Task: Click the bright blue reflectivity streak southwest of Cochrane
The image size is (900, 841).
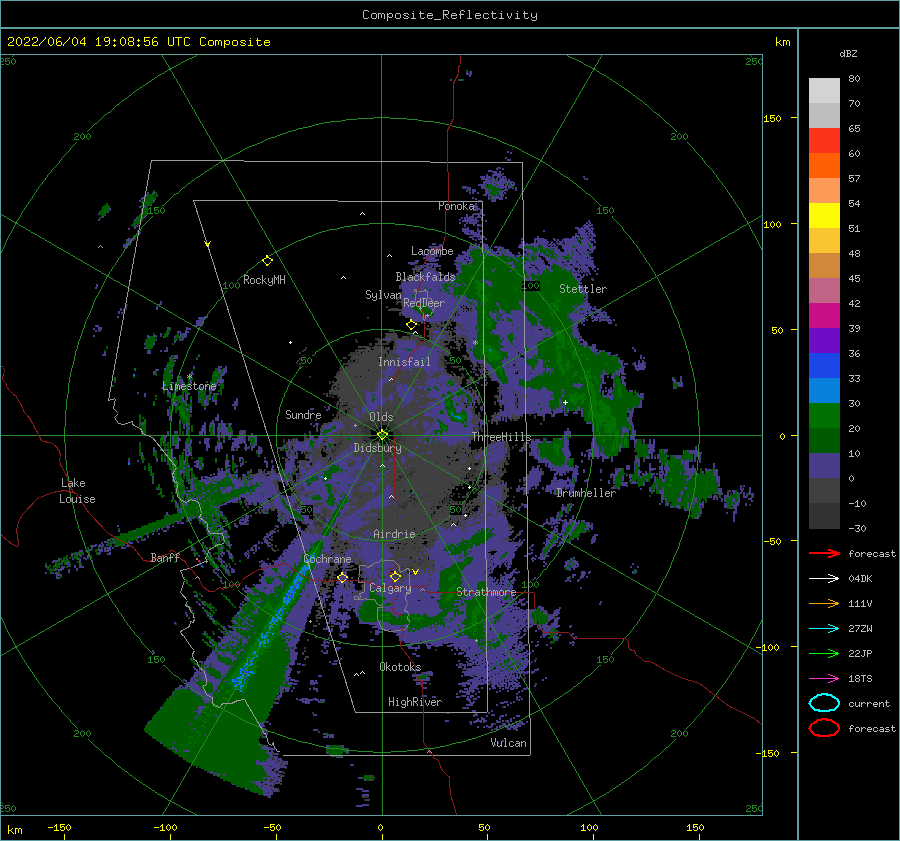Action: pos(270,623)
